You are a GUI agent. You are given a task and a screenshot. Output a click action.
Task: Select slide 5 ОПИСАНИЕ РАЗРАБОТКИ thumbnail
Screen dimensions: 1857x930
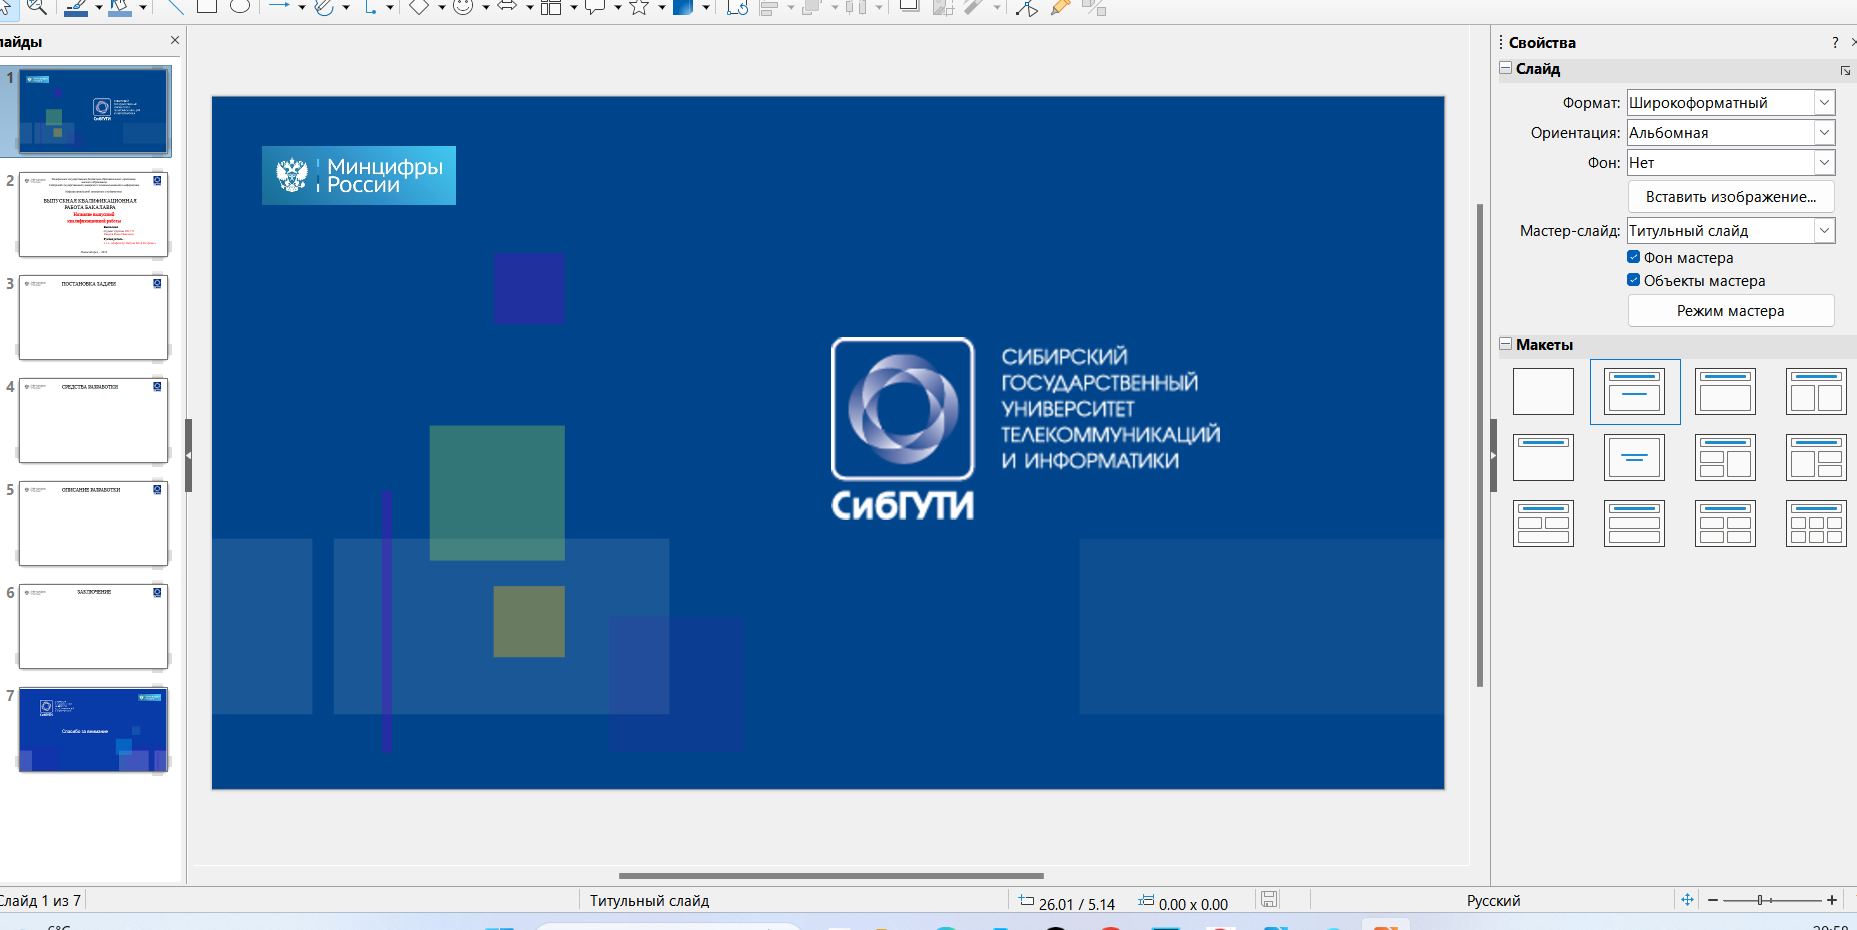[x=93, y=523]
